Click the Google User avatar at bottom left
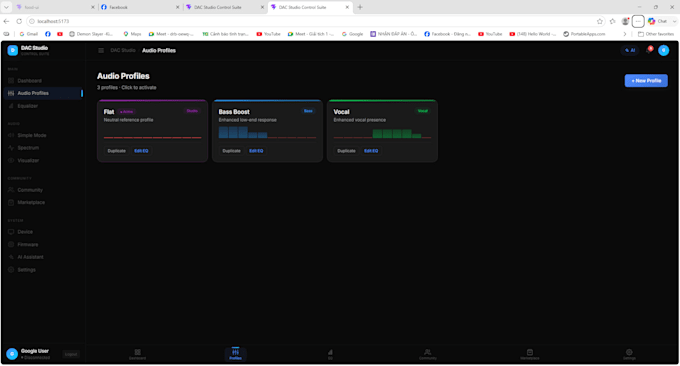The image size is (680, 366). (12, 354)
